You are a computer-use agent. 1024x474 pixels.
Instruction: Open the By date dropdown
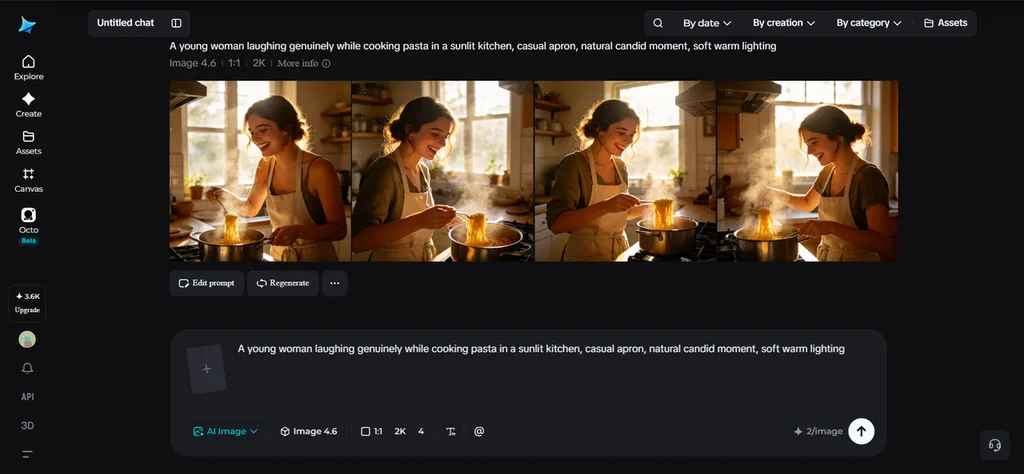[707, 23]
